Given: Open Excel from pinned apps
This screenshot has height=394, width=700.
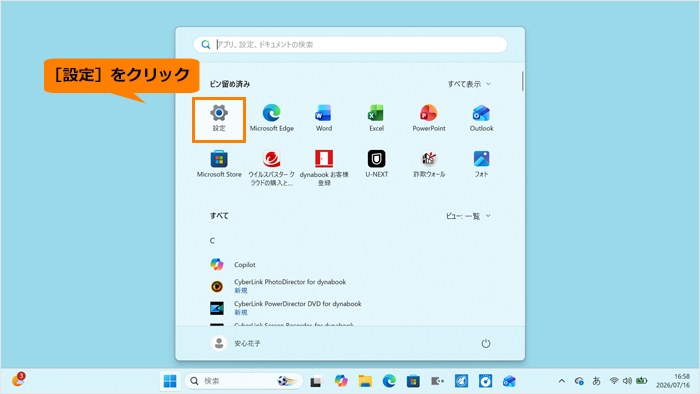Looking at the screenshot, I should point(376,119).
